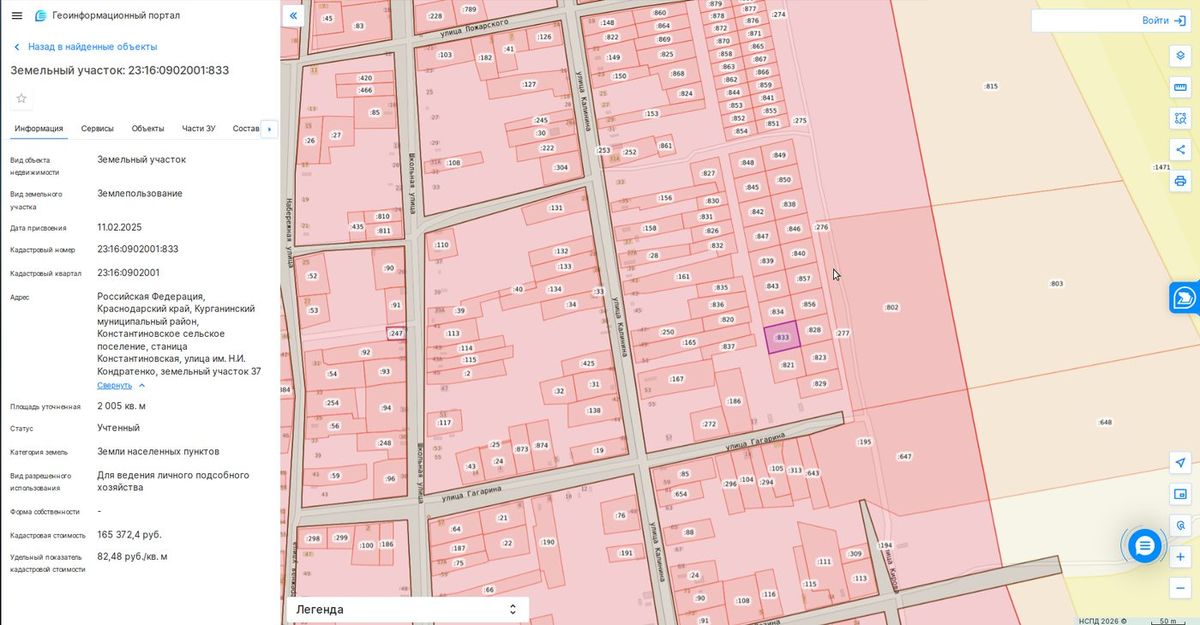The height and width of the screenshot is (625, 1200).
Task: Switch to the Информация tab
Action: 39,128
